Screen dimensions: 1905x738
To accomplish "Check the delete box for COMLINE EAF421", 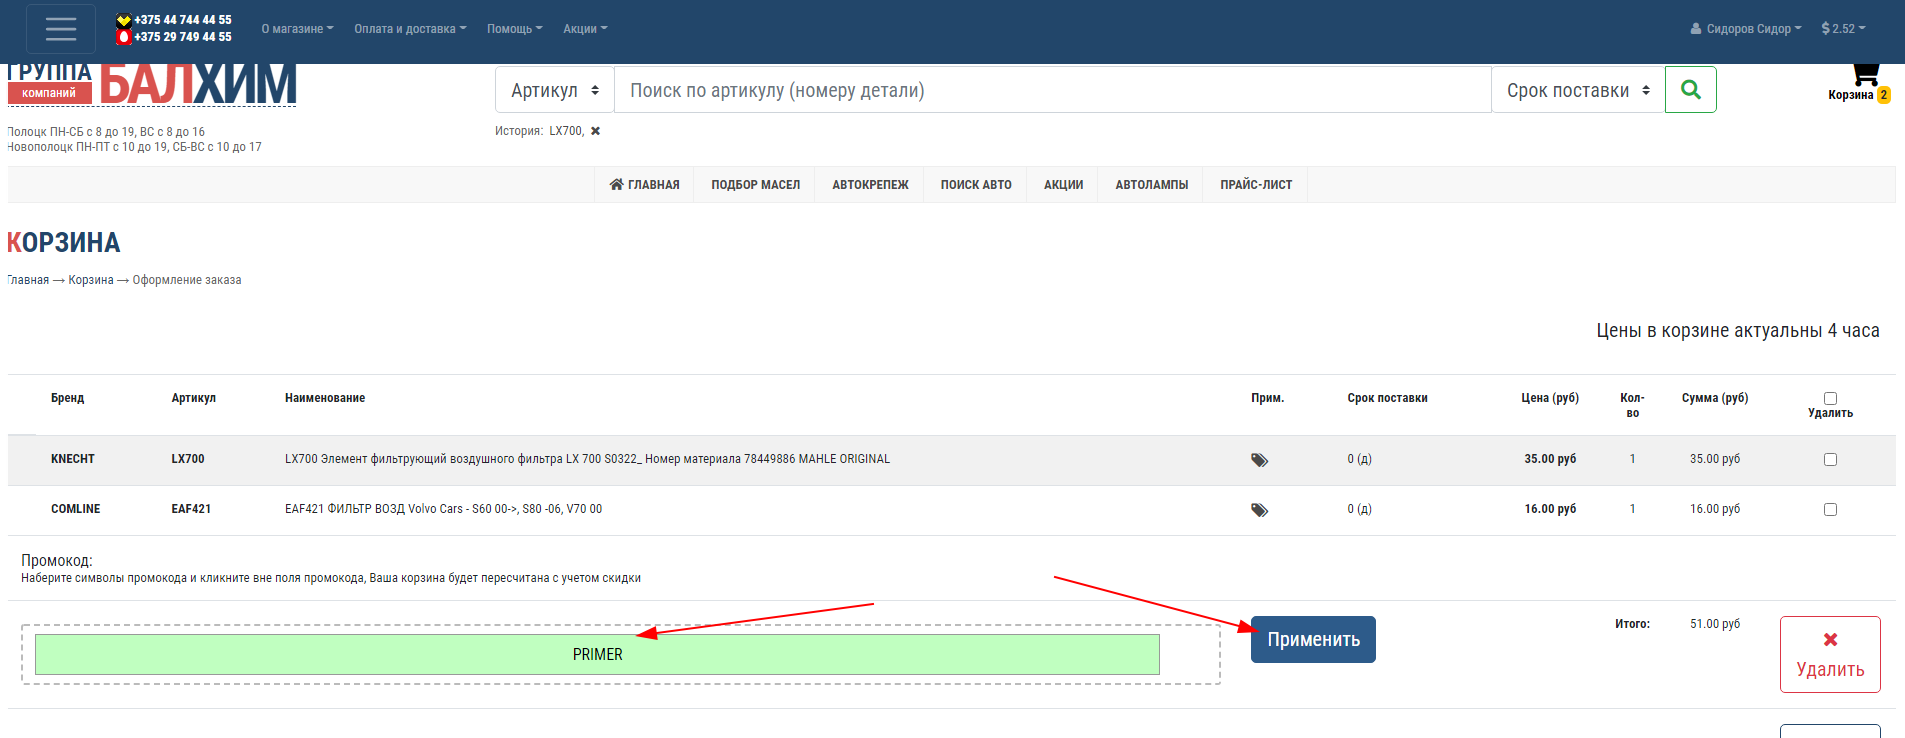I will (x=1830, y=510).
